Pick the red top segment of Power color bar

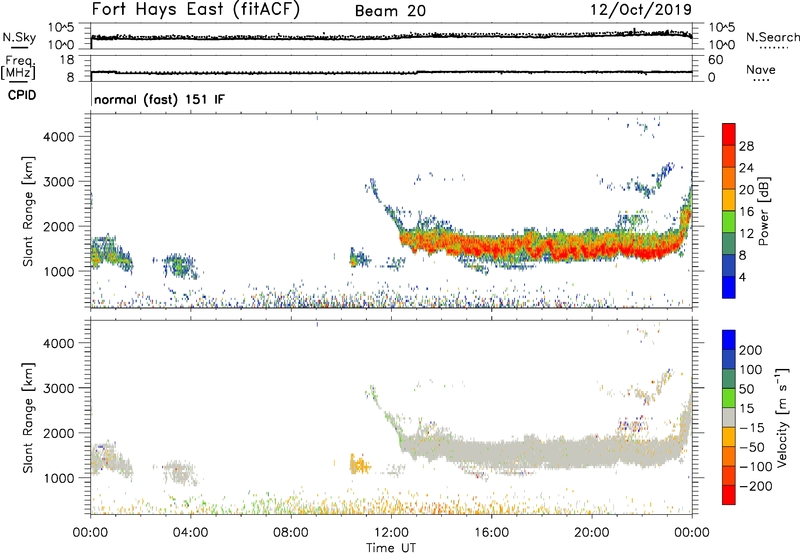(729, 134)
